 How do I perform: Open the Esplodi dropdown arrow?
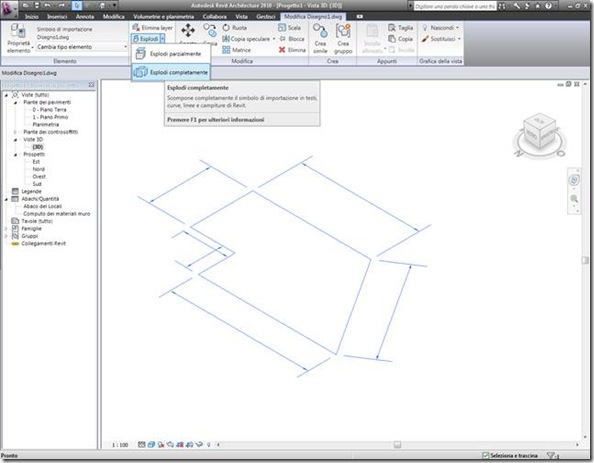click(x=162, y=39)
